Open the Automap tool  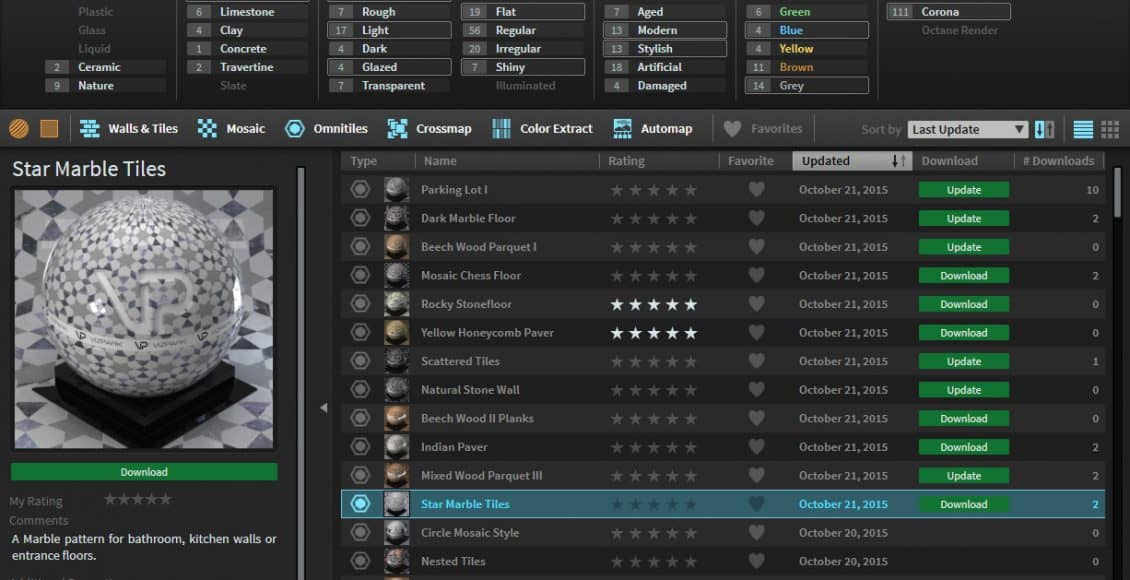[x=653, y=129]
